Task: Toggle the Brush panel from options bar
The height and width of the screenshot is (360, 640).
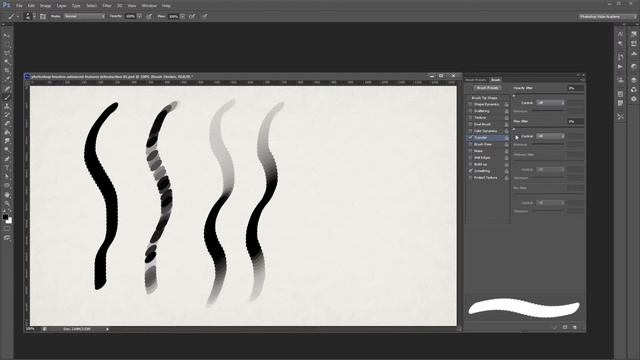Action: [x=42, y=16]
